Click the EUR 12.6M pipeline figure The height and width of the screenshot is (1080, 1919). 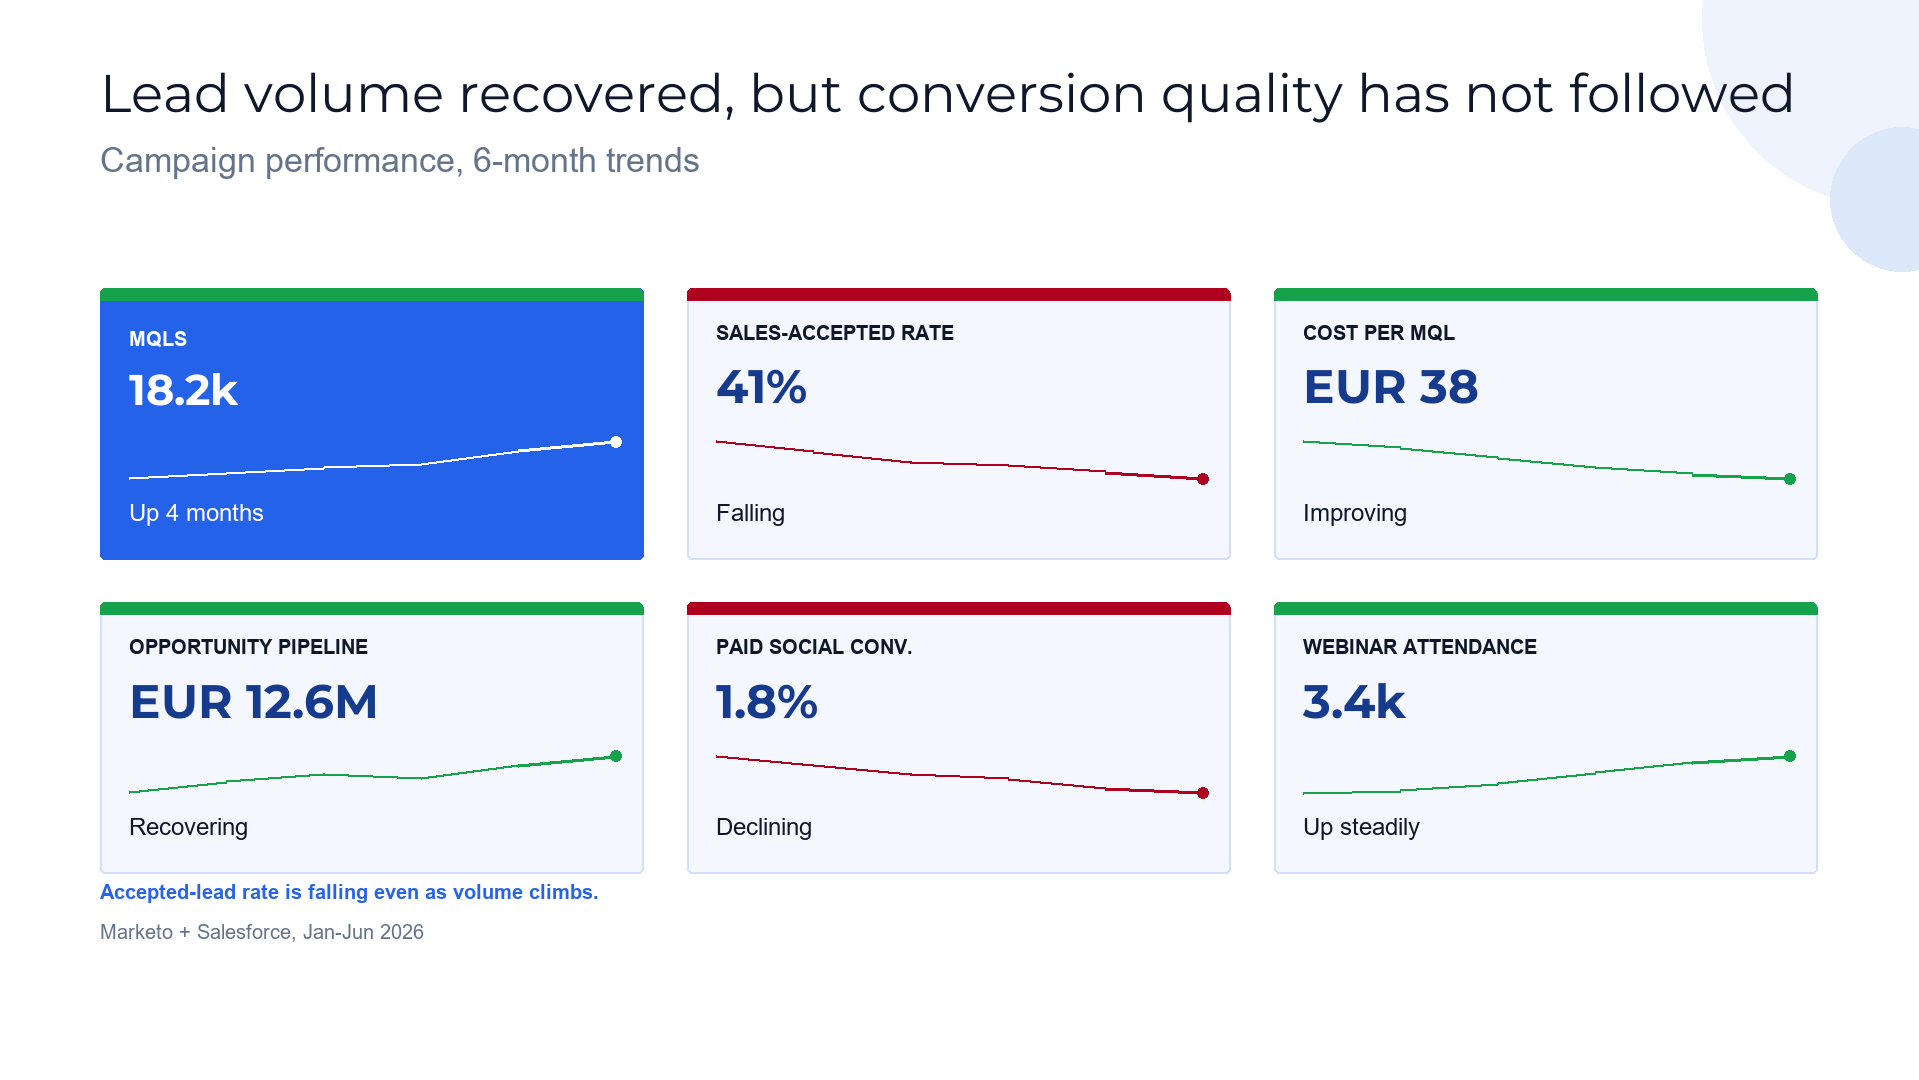point(253,701)
